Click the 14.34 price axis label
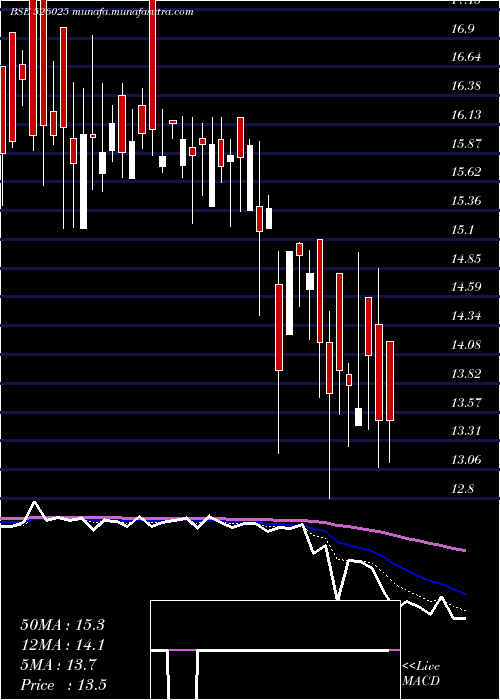Image resolution: width=500 pixels, height=700 pixels. click(x=467, y=316)
